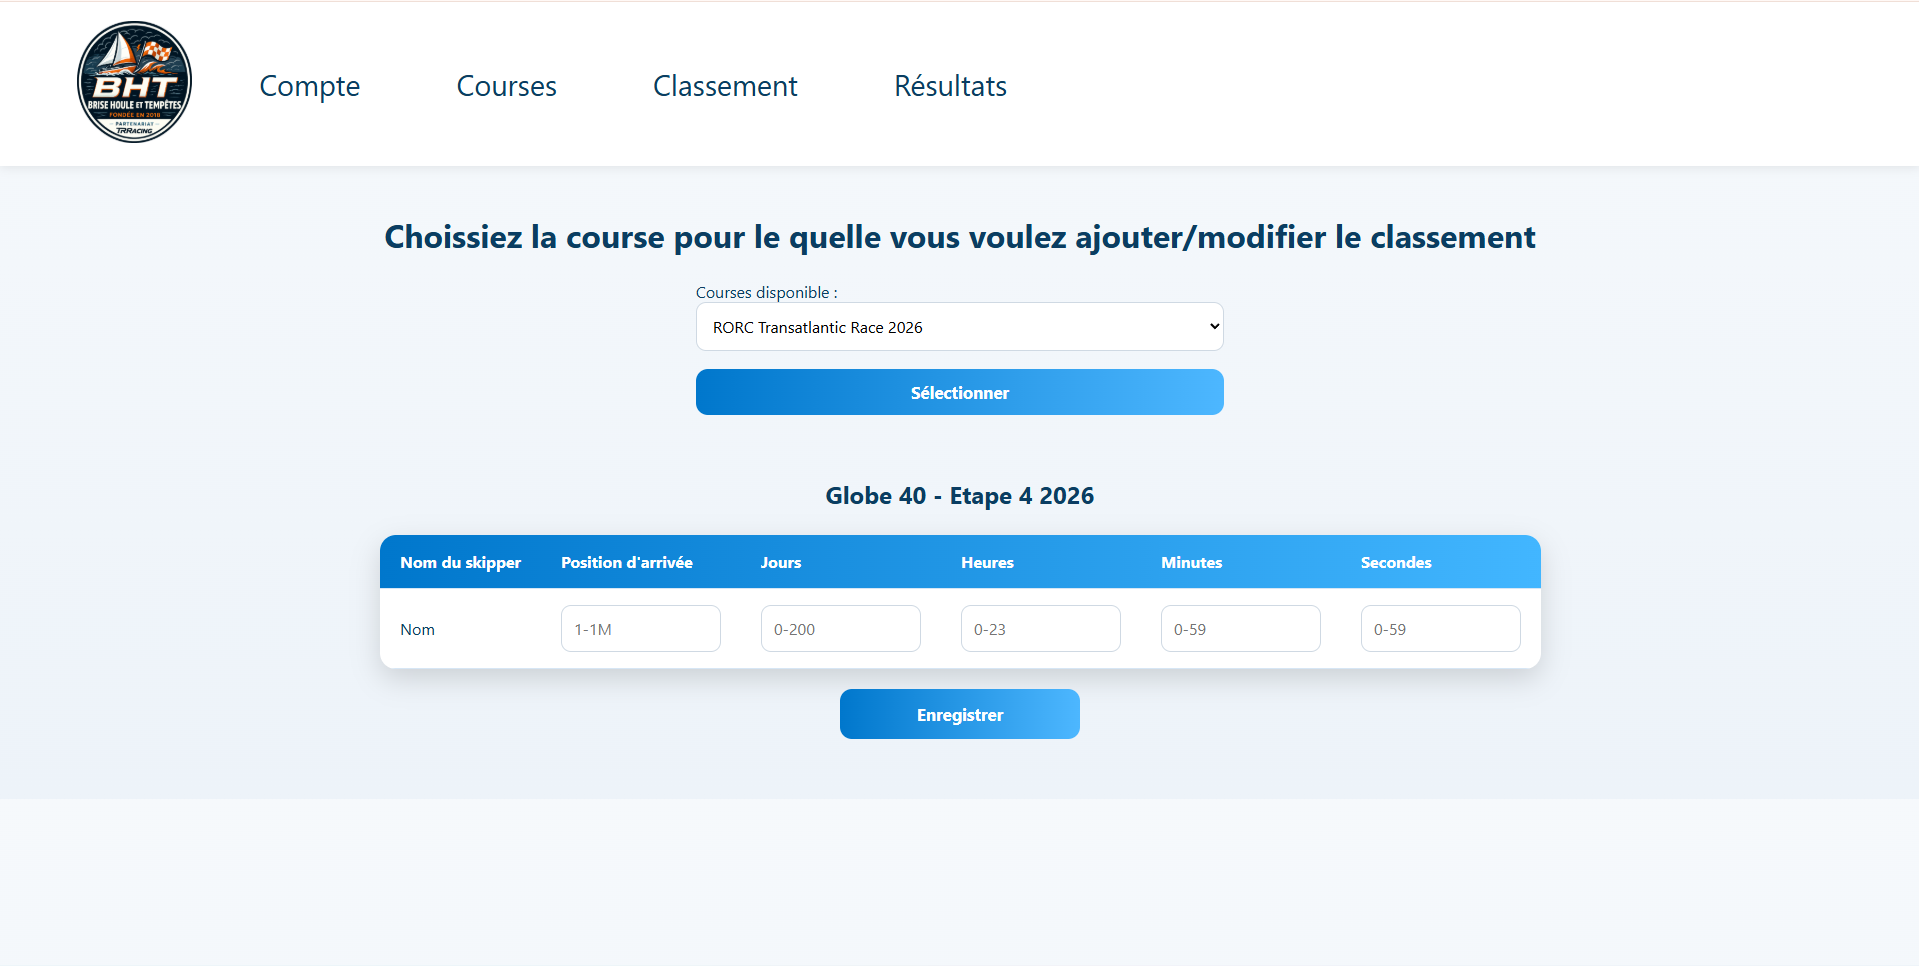
Task: Click the Minutes input box in the skipper row
Action: [1240, 629]
